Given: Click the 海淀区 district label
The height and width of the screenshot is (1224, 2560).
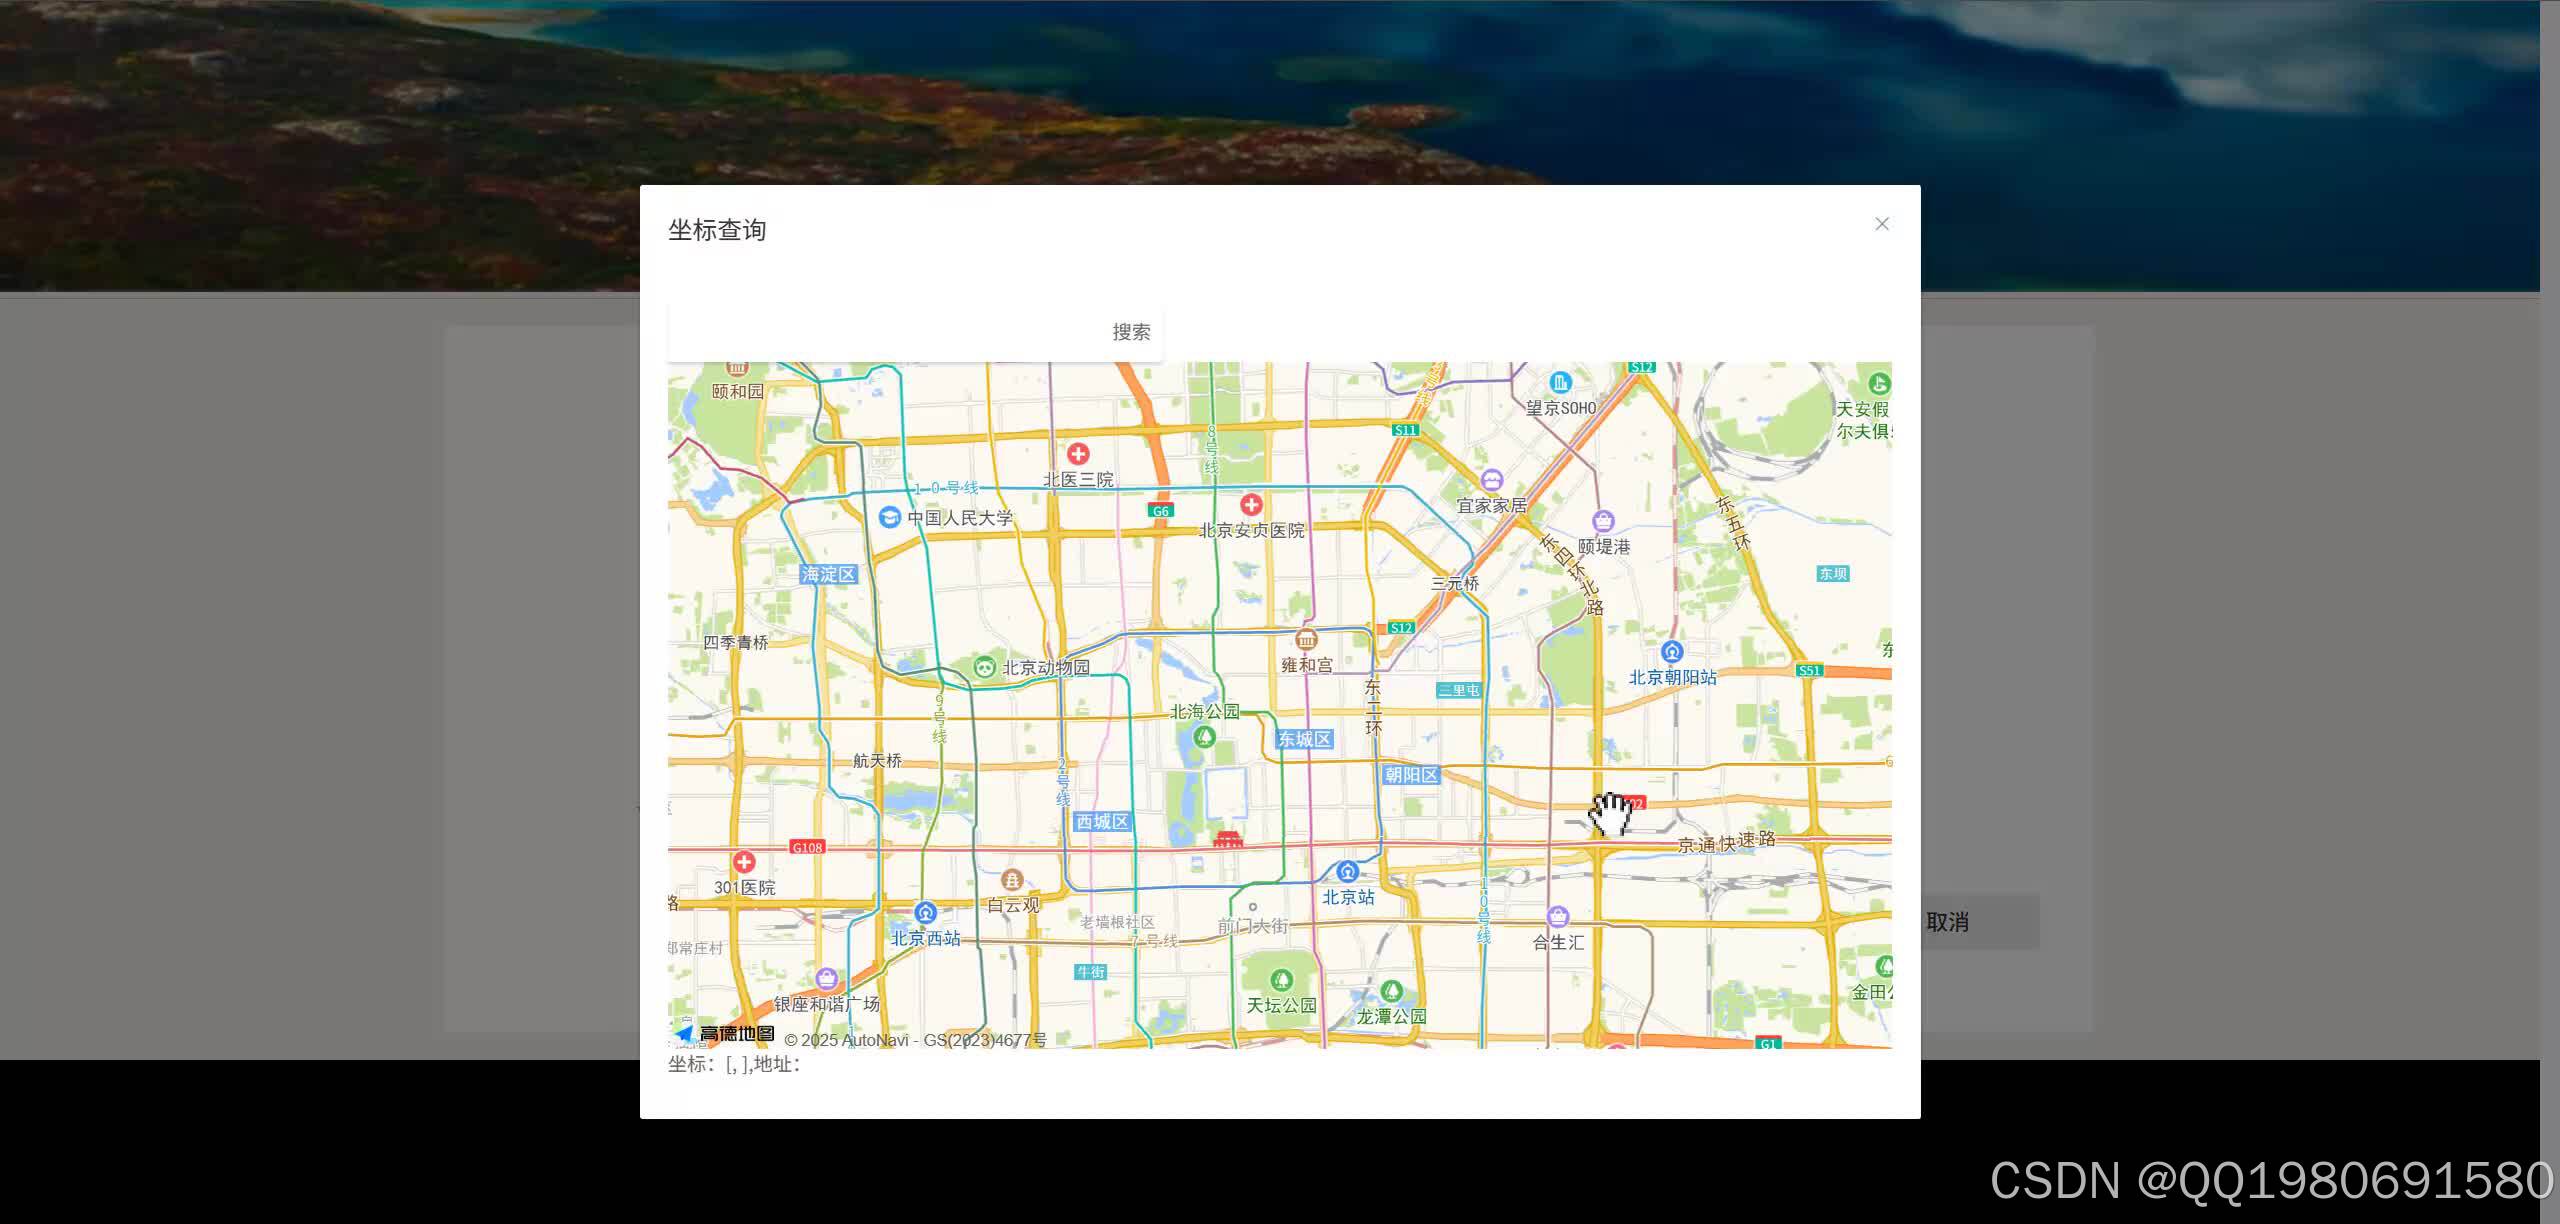Looking at the screenshot, I should [828, 574].
